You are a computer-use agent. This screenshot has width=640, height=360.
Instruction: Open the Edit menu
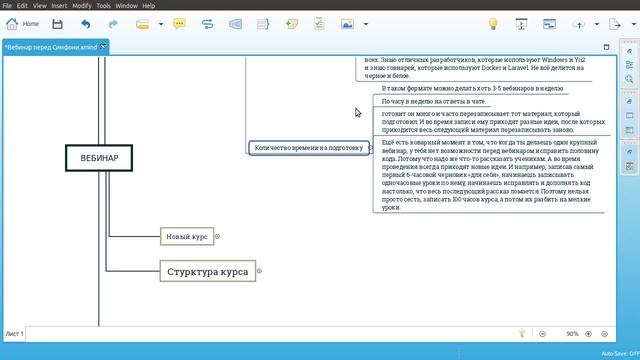pos(22,5)
